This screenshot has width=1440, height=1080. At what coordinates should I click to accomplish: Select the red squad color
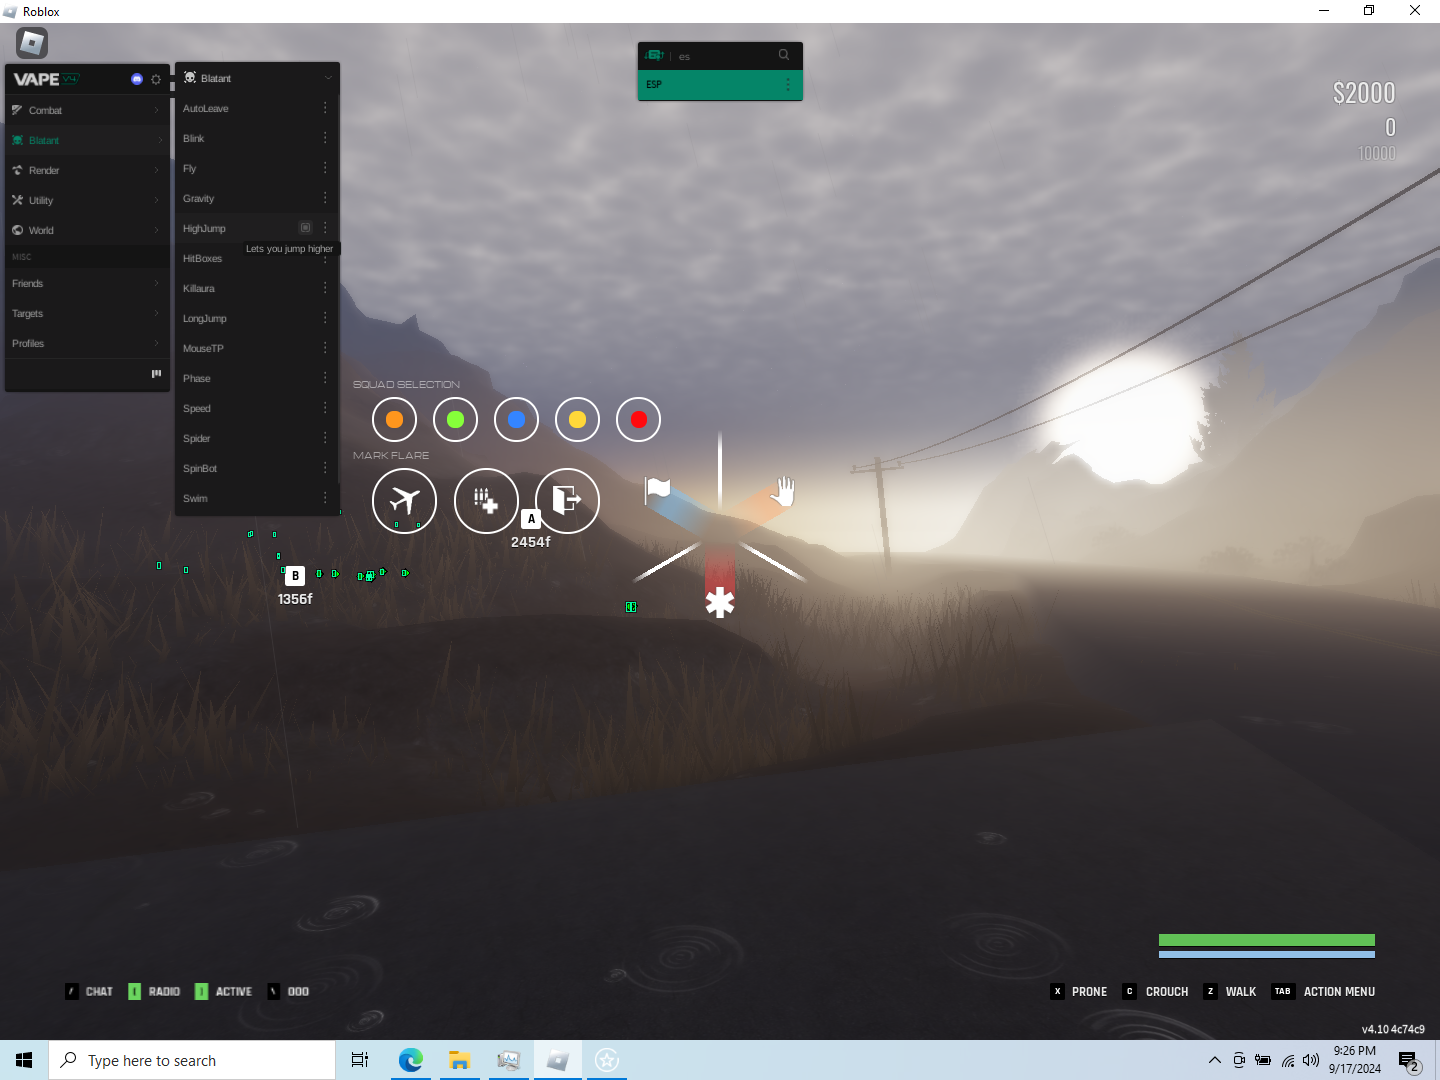(x=638, y=419)
